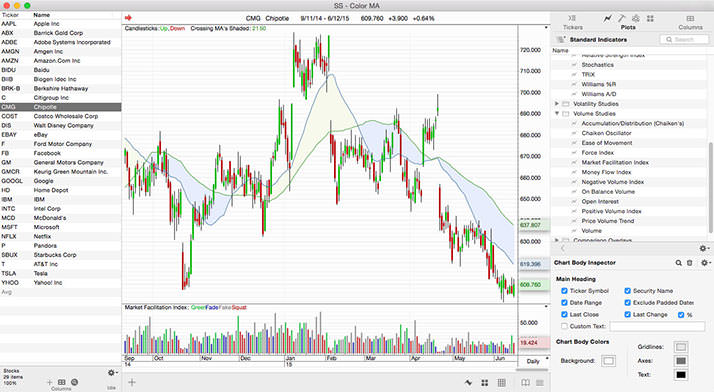Screen dimensions: 714x392
Task: Click the magnifier icon in Chart Body Inspector
Action: (678, 263)
